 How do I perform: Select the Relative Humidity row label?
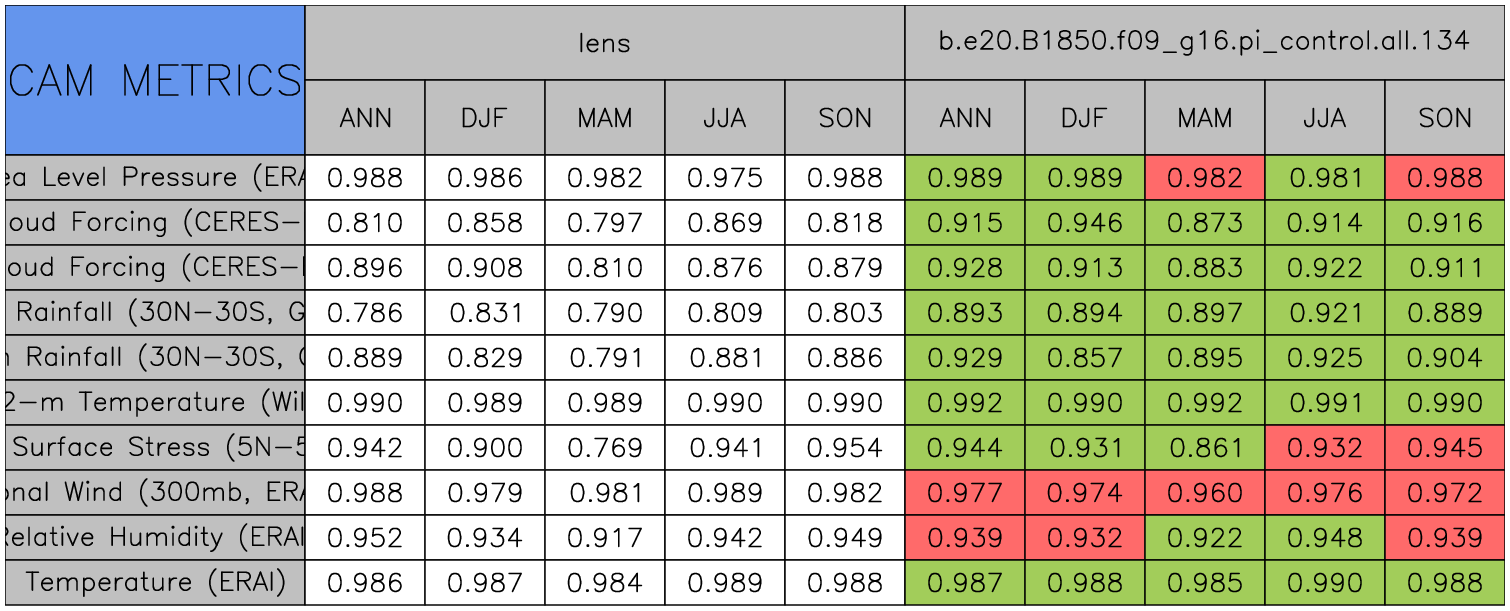coord(155,538)
